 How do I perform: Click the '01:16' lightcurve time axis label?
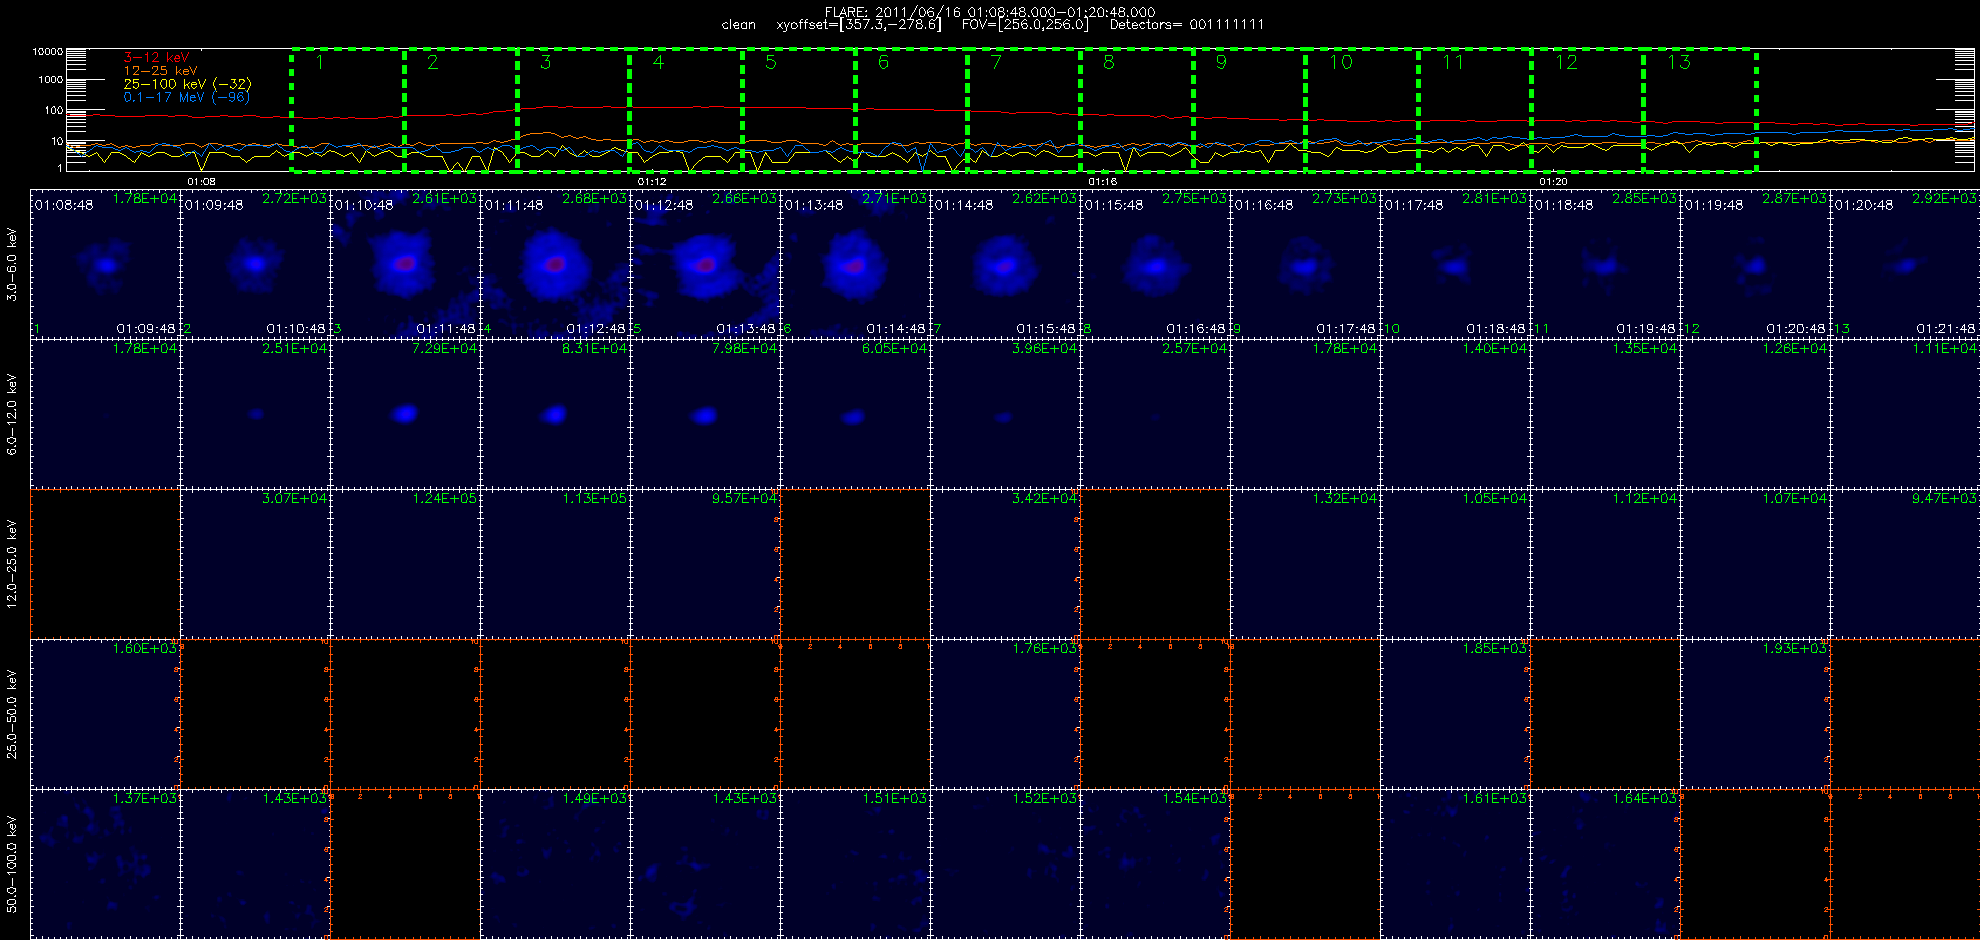1102,182
